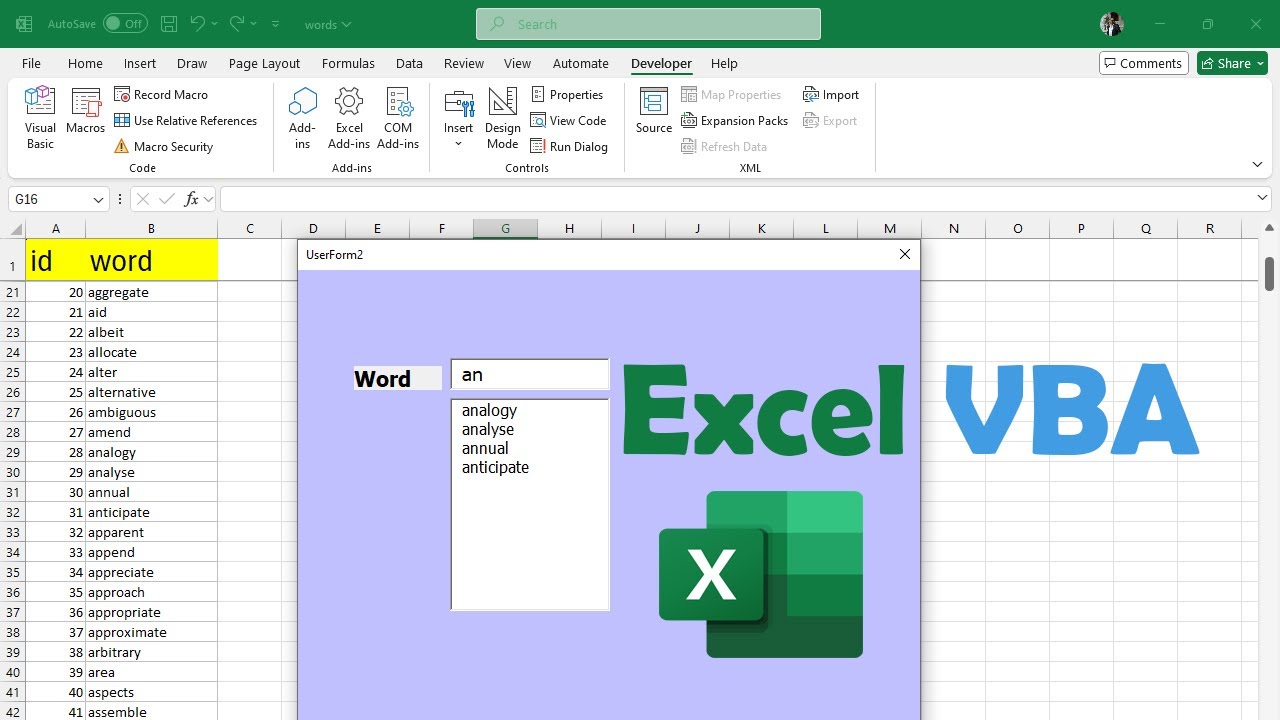The image size is (1280, 720).
Task: Click the XML Import button
Action: coord(830,94)
